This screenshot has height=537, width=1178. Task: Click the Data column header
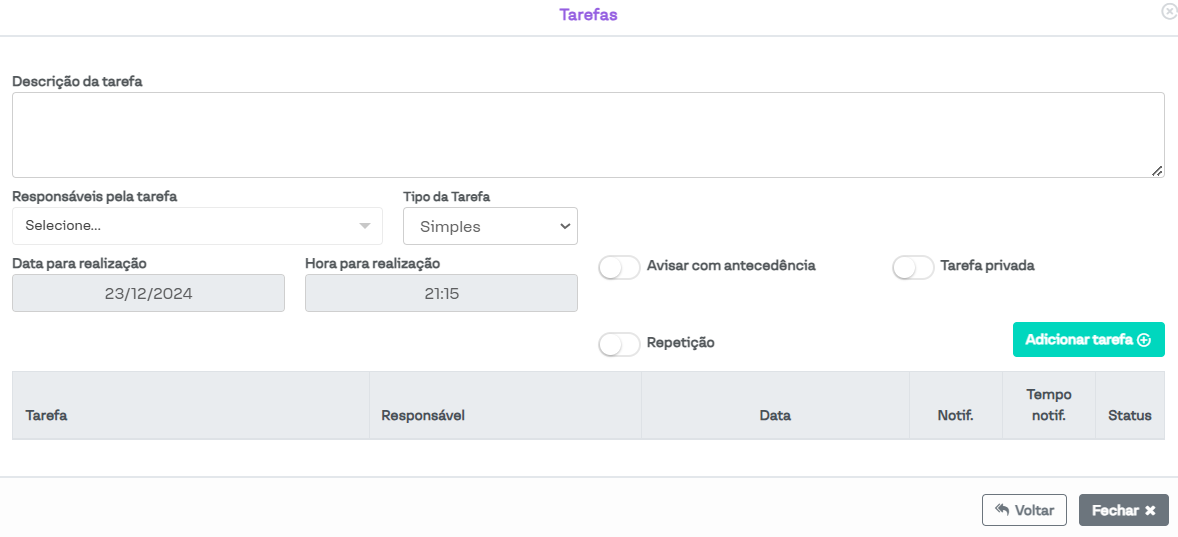click(x=775, y=415)
